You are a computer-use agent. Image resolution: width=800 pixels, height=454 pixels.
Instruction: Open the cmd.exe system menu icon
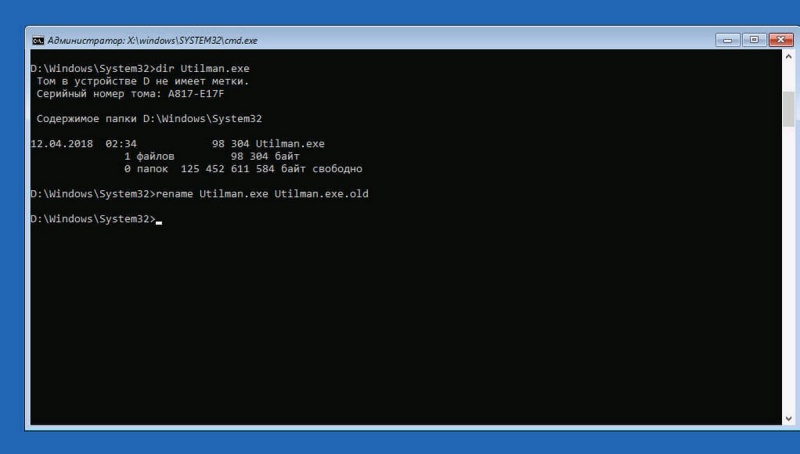point(38,40)
